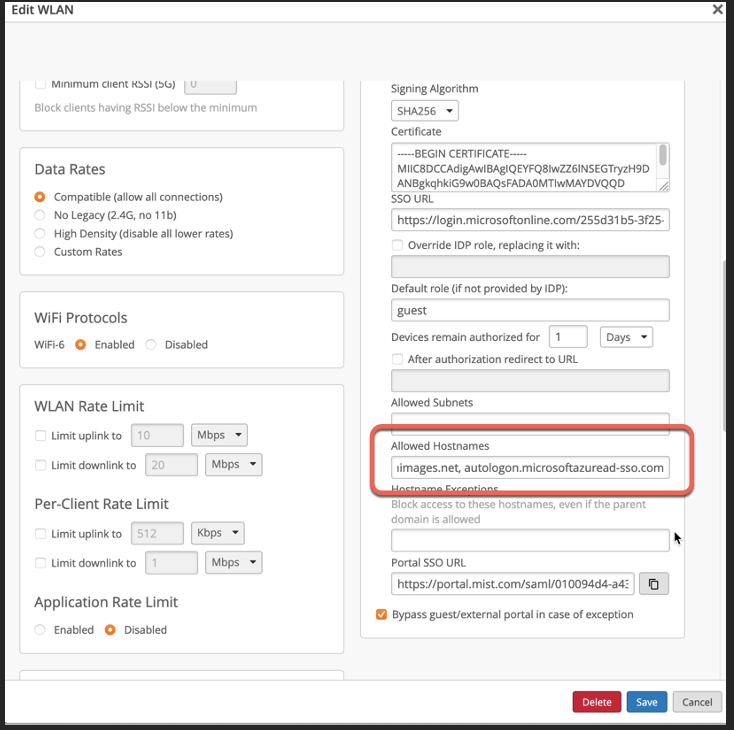This screenshot has width=734, height=730.
Task: Select No Legacy data rate option
Action: (40, 215)
